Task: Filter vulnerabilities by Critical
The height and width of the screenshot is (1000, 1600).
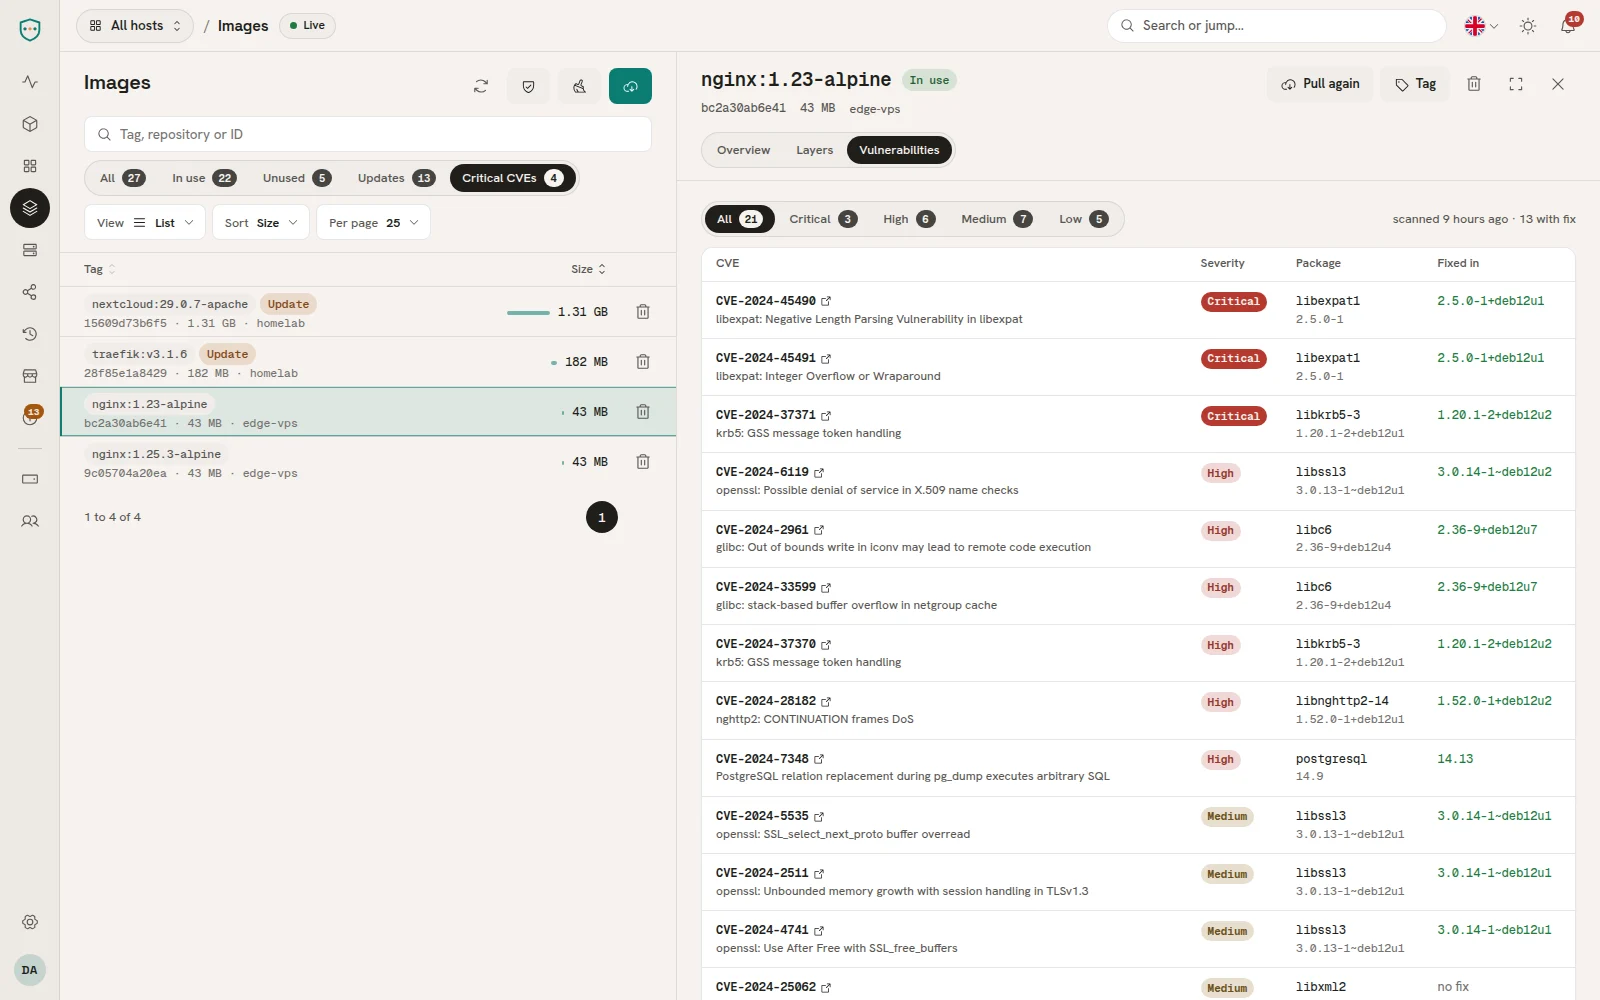Action: pyautogui.click(x=823, y=219)
